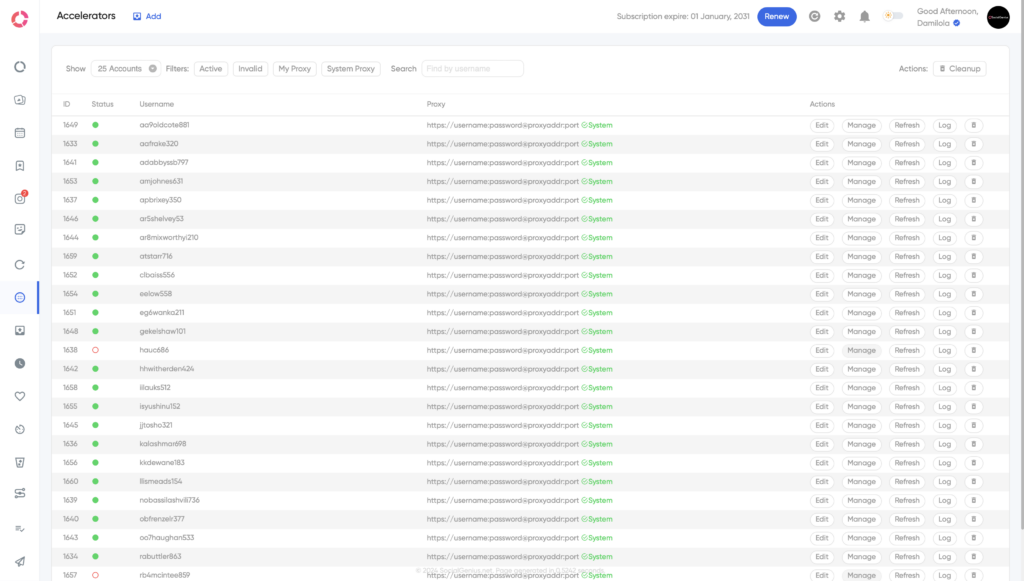Open the user profile avatar menu
Screen dimensions: 1024x581
click(998, 17)
